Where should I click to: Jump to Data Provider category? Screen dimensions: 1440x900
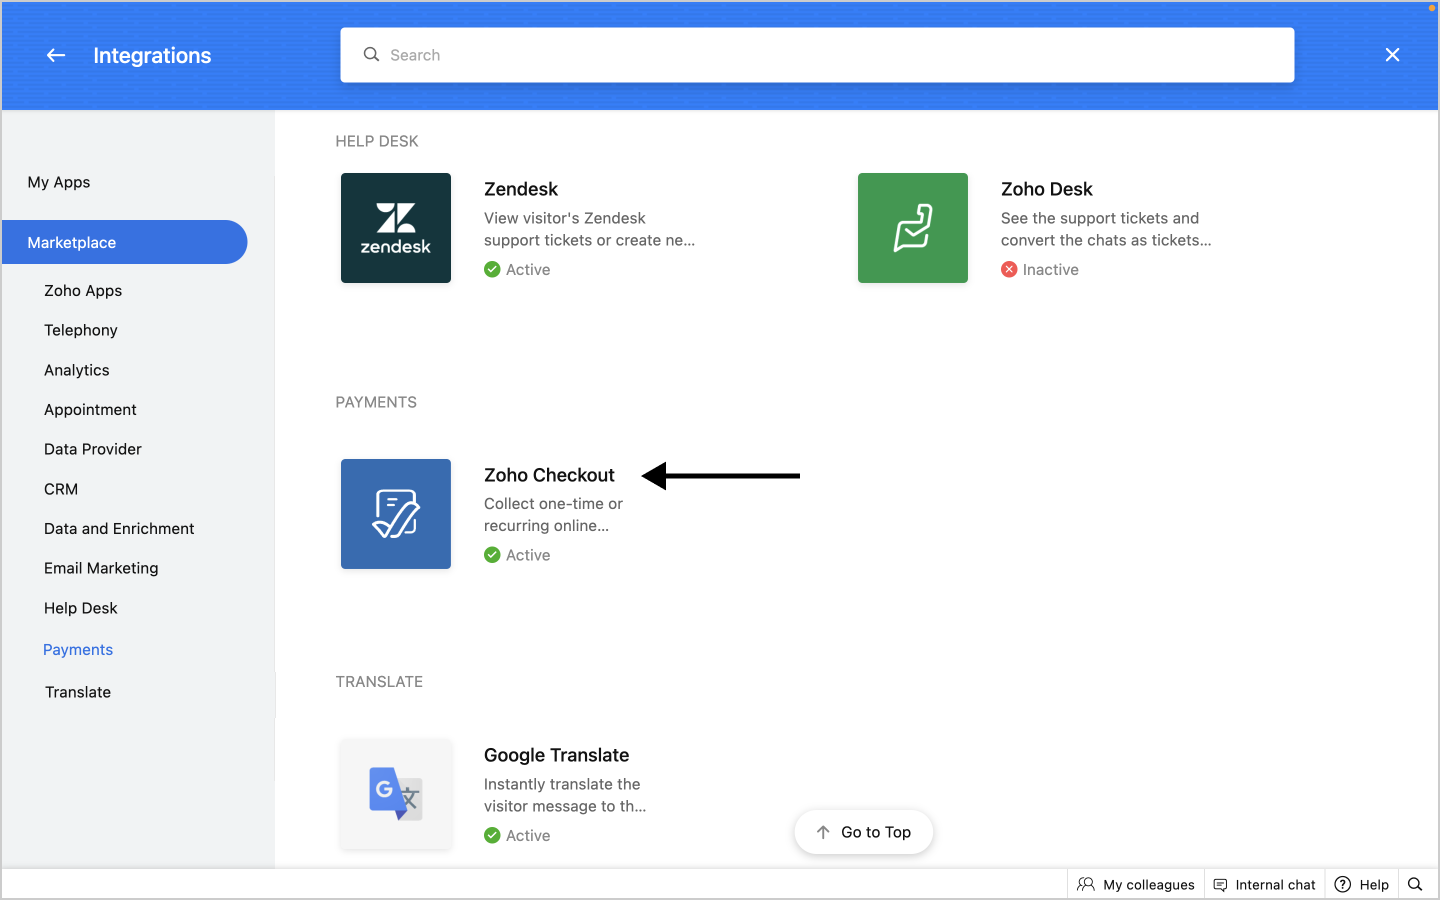click(x=93, y=449)
